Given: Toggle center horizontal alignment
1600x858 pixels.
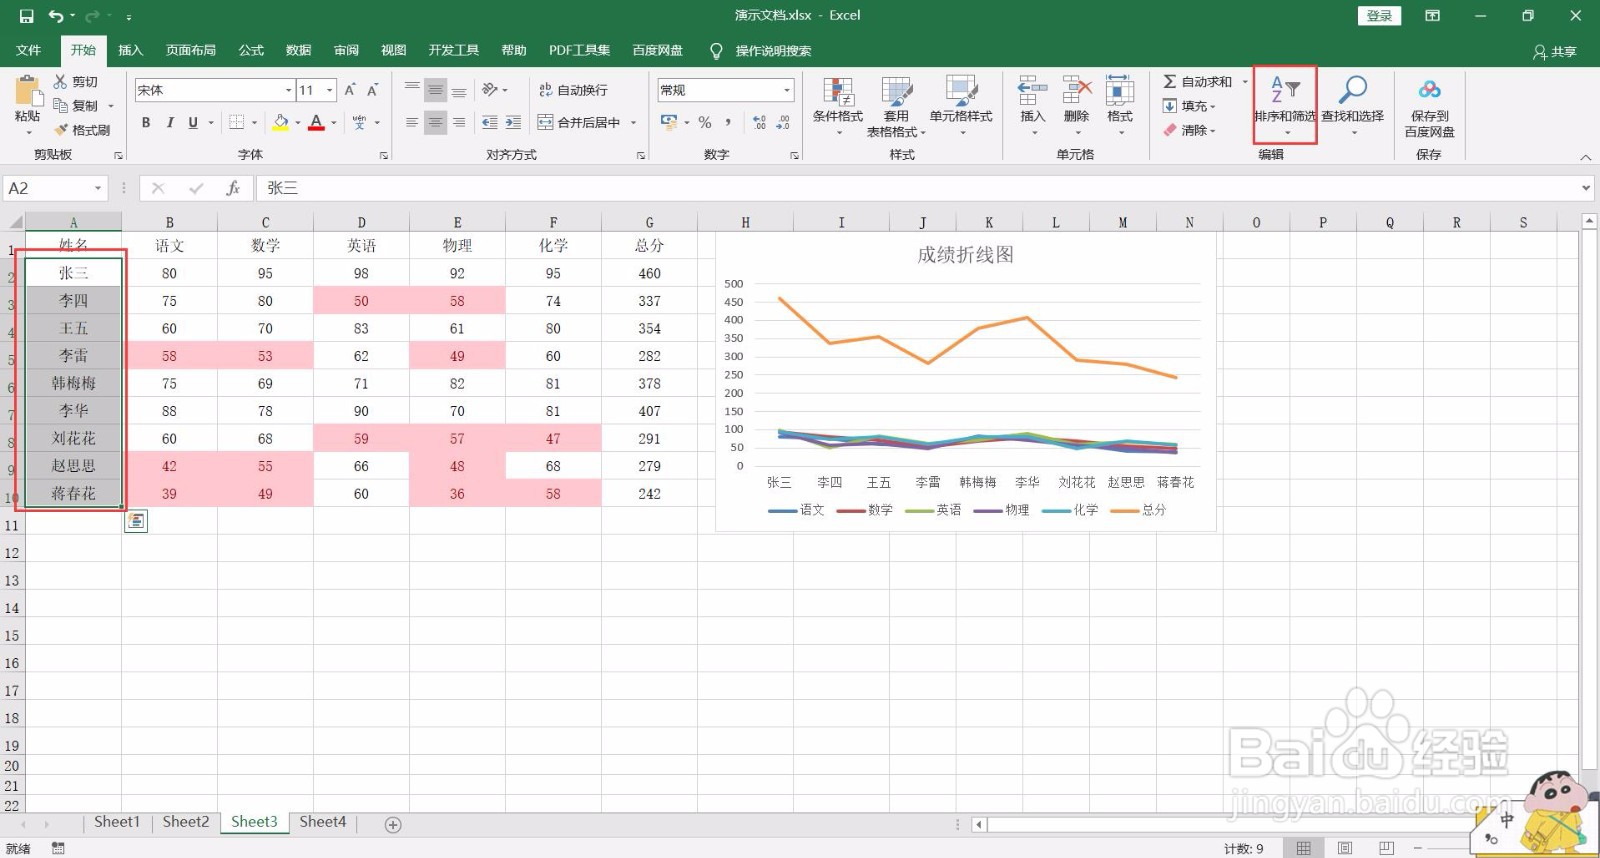Looking at the screenshot, I should tap(435, 122).
